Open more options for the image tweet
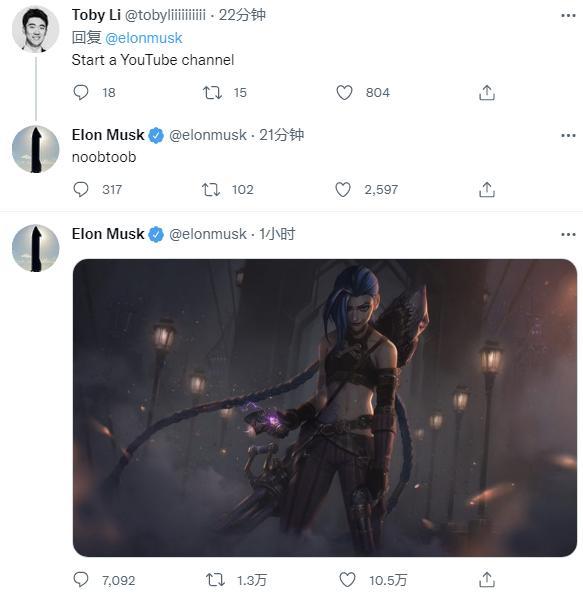 [568, 235]
